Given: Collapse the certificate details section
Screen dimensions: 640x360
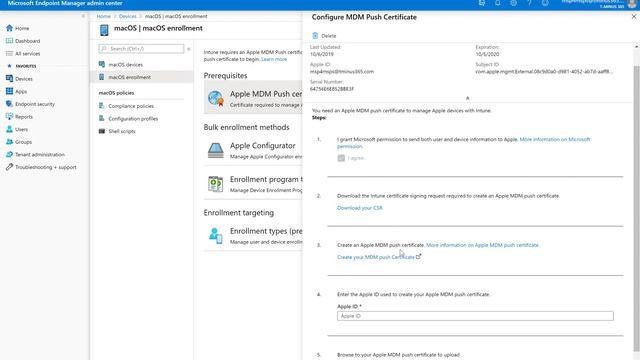Looking at the screenshot, I should pyautogui.click(x=468, y=98).
